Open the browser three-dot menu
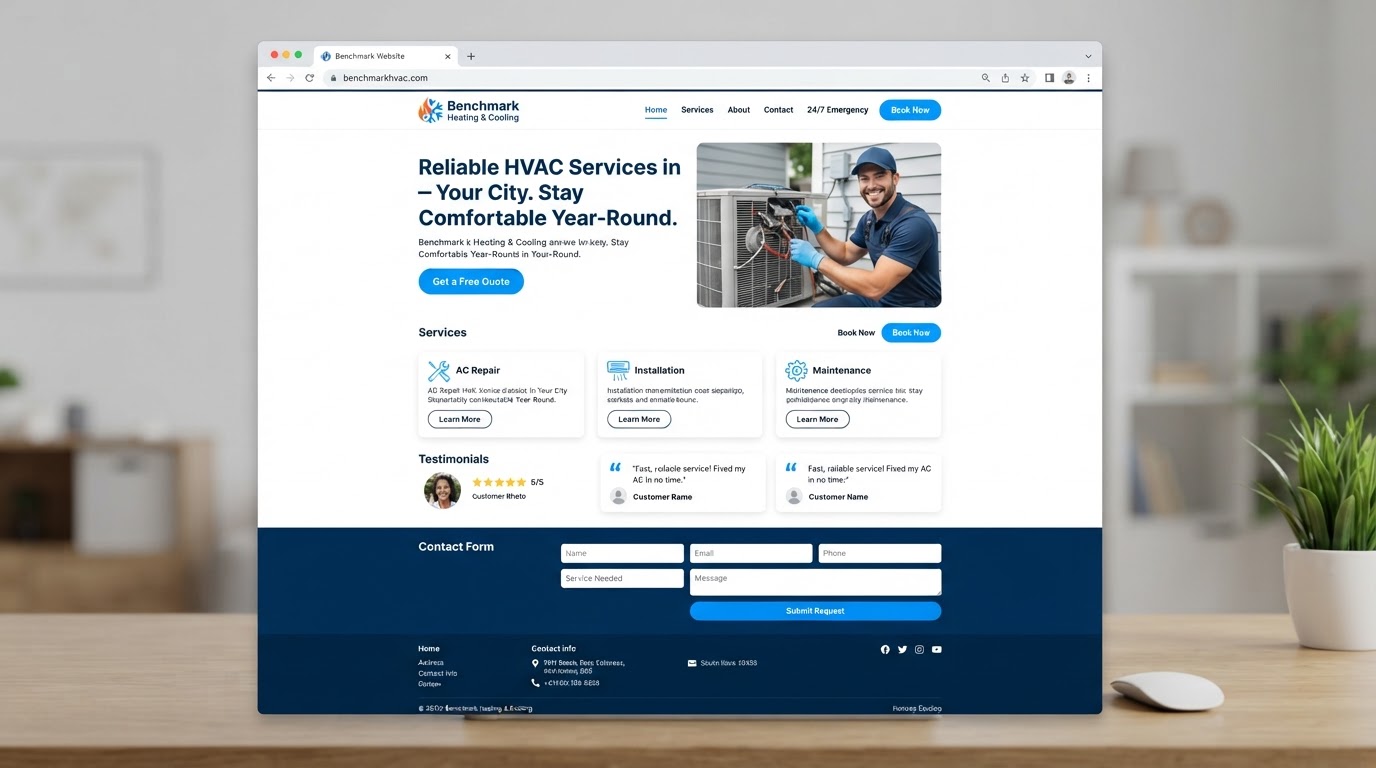The height and width of the screenshot is (768, 1376). tap(1088, 78)
